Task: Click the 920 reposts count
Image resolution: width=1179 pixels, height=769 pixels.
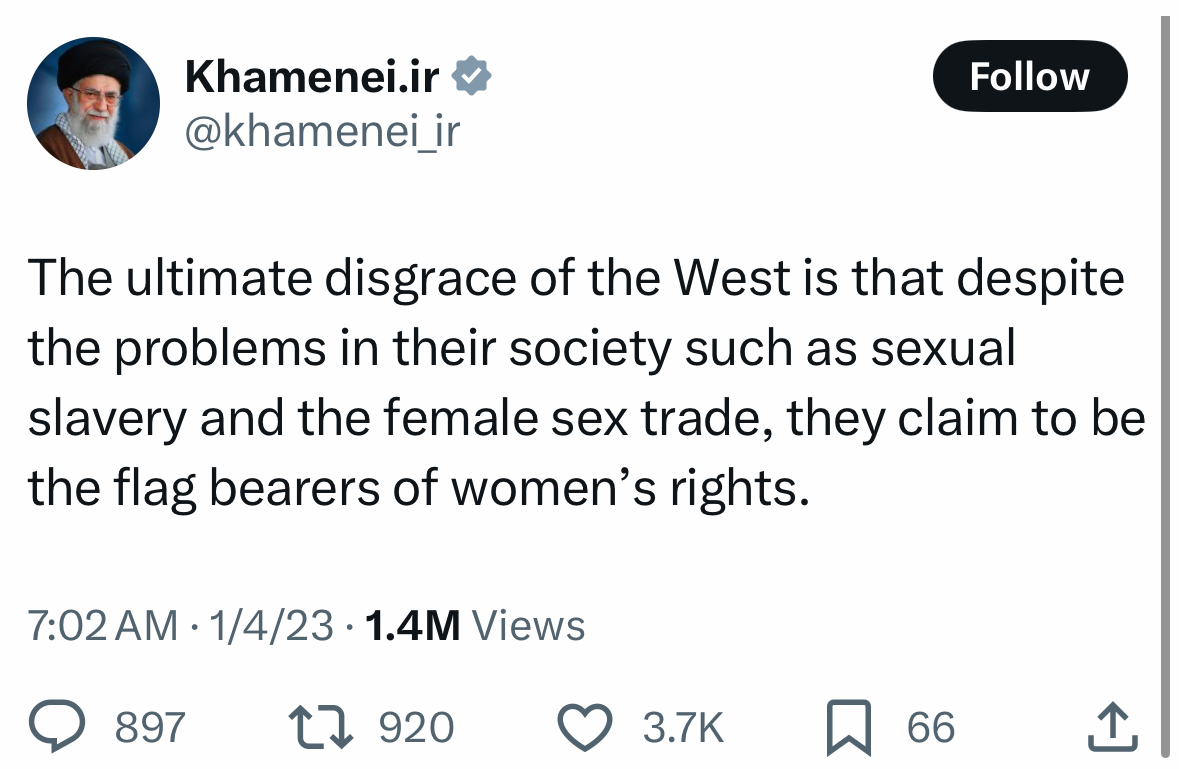Action: [417, 727]
